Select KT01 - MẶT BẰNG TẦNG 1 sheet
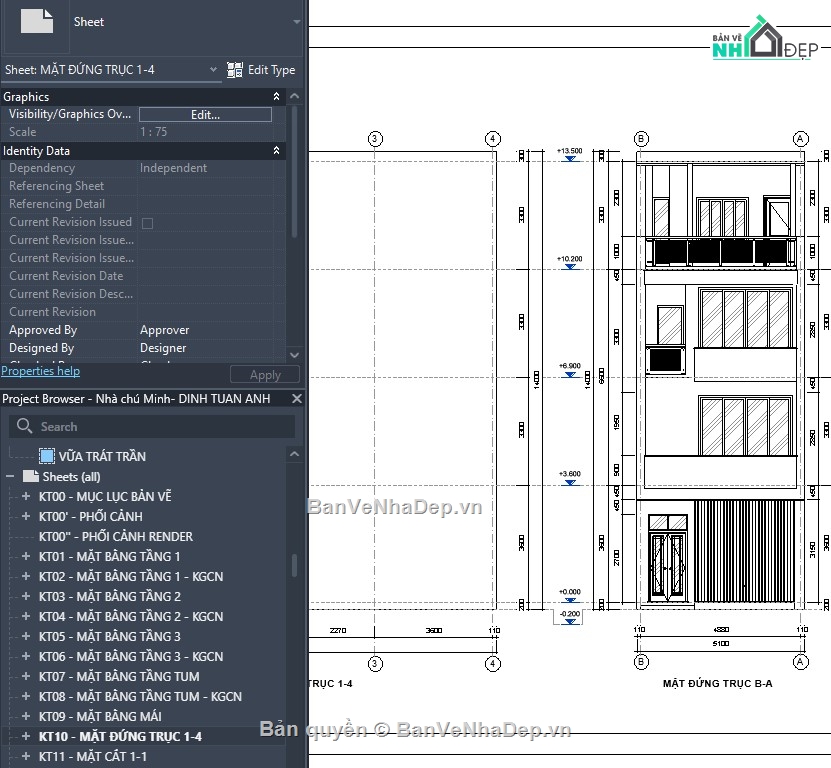The width and height of the screenshot is (831, 768). (x=109, y=557)
